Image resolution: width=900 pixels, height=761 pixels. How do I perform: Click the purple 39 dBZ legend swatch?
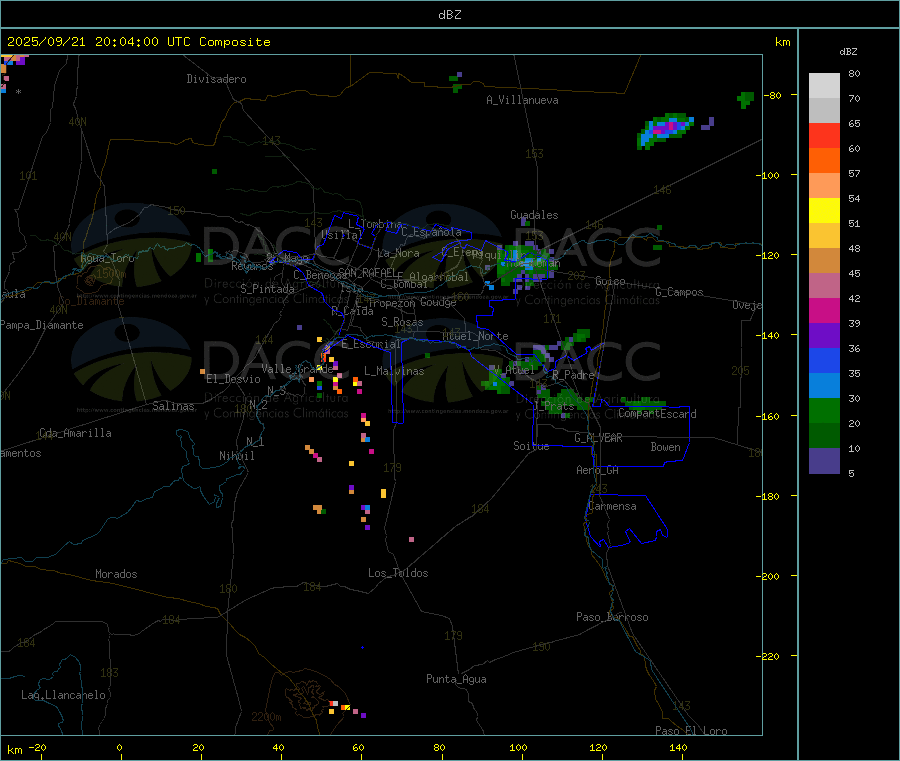pyautogui.click(x=824, y=336)
